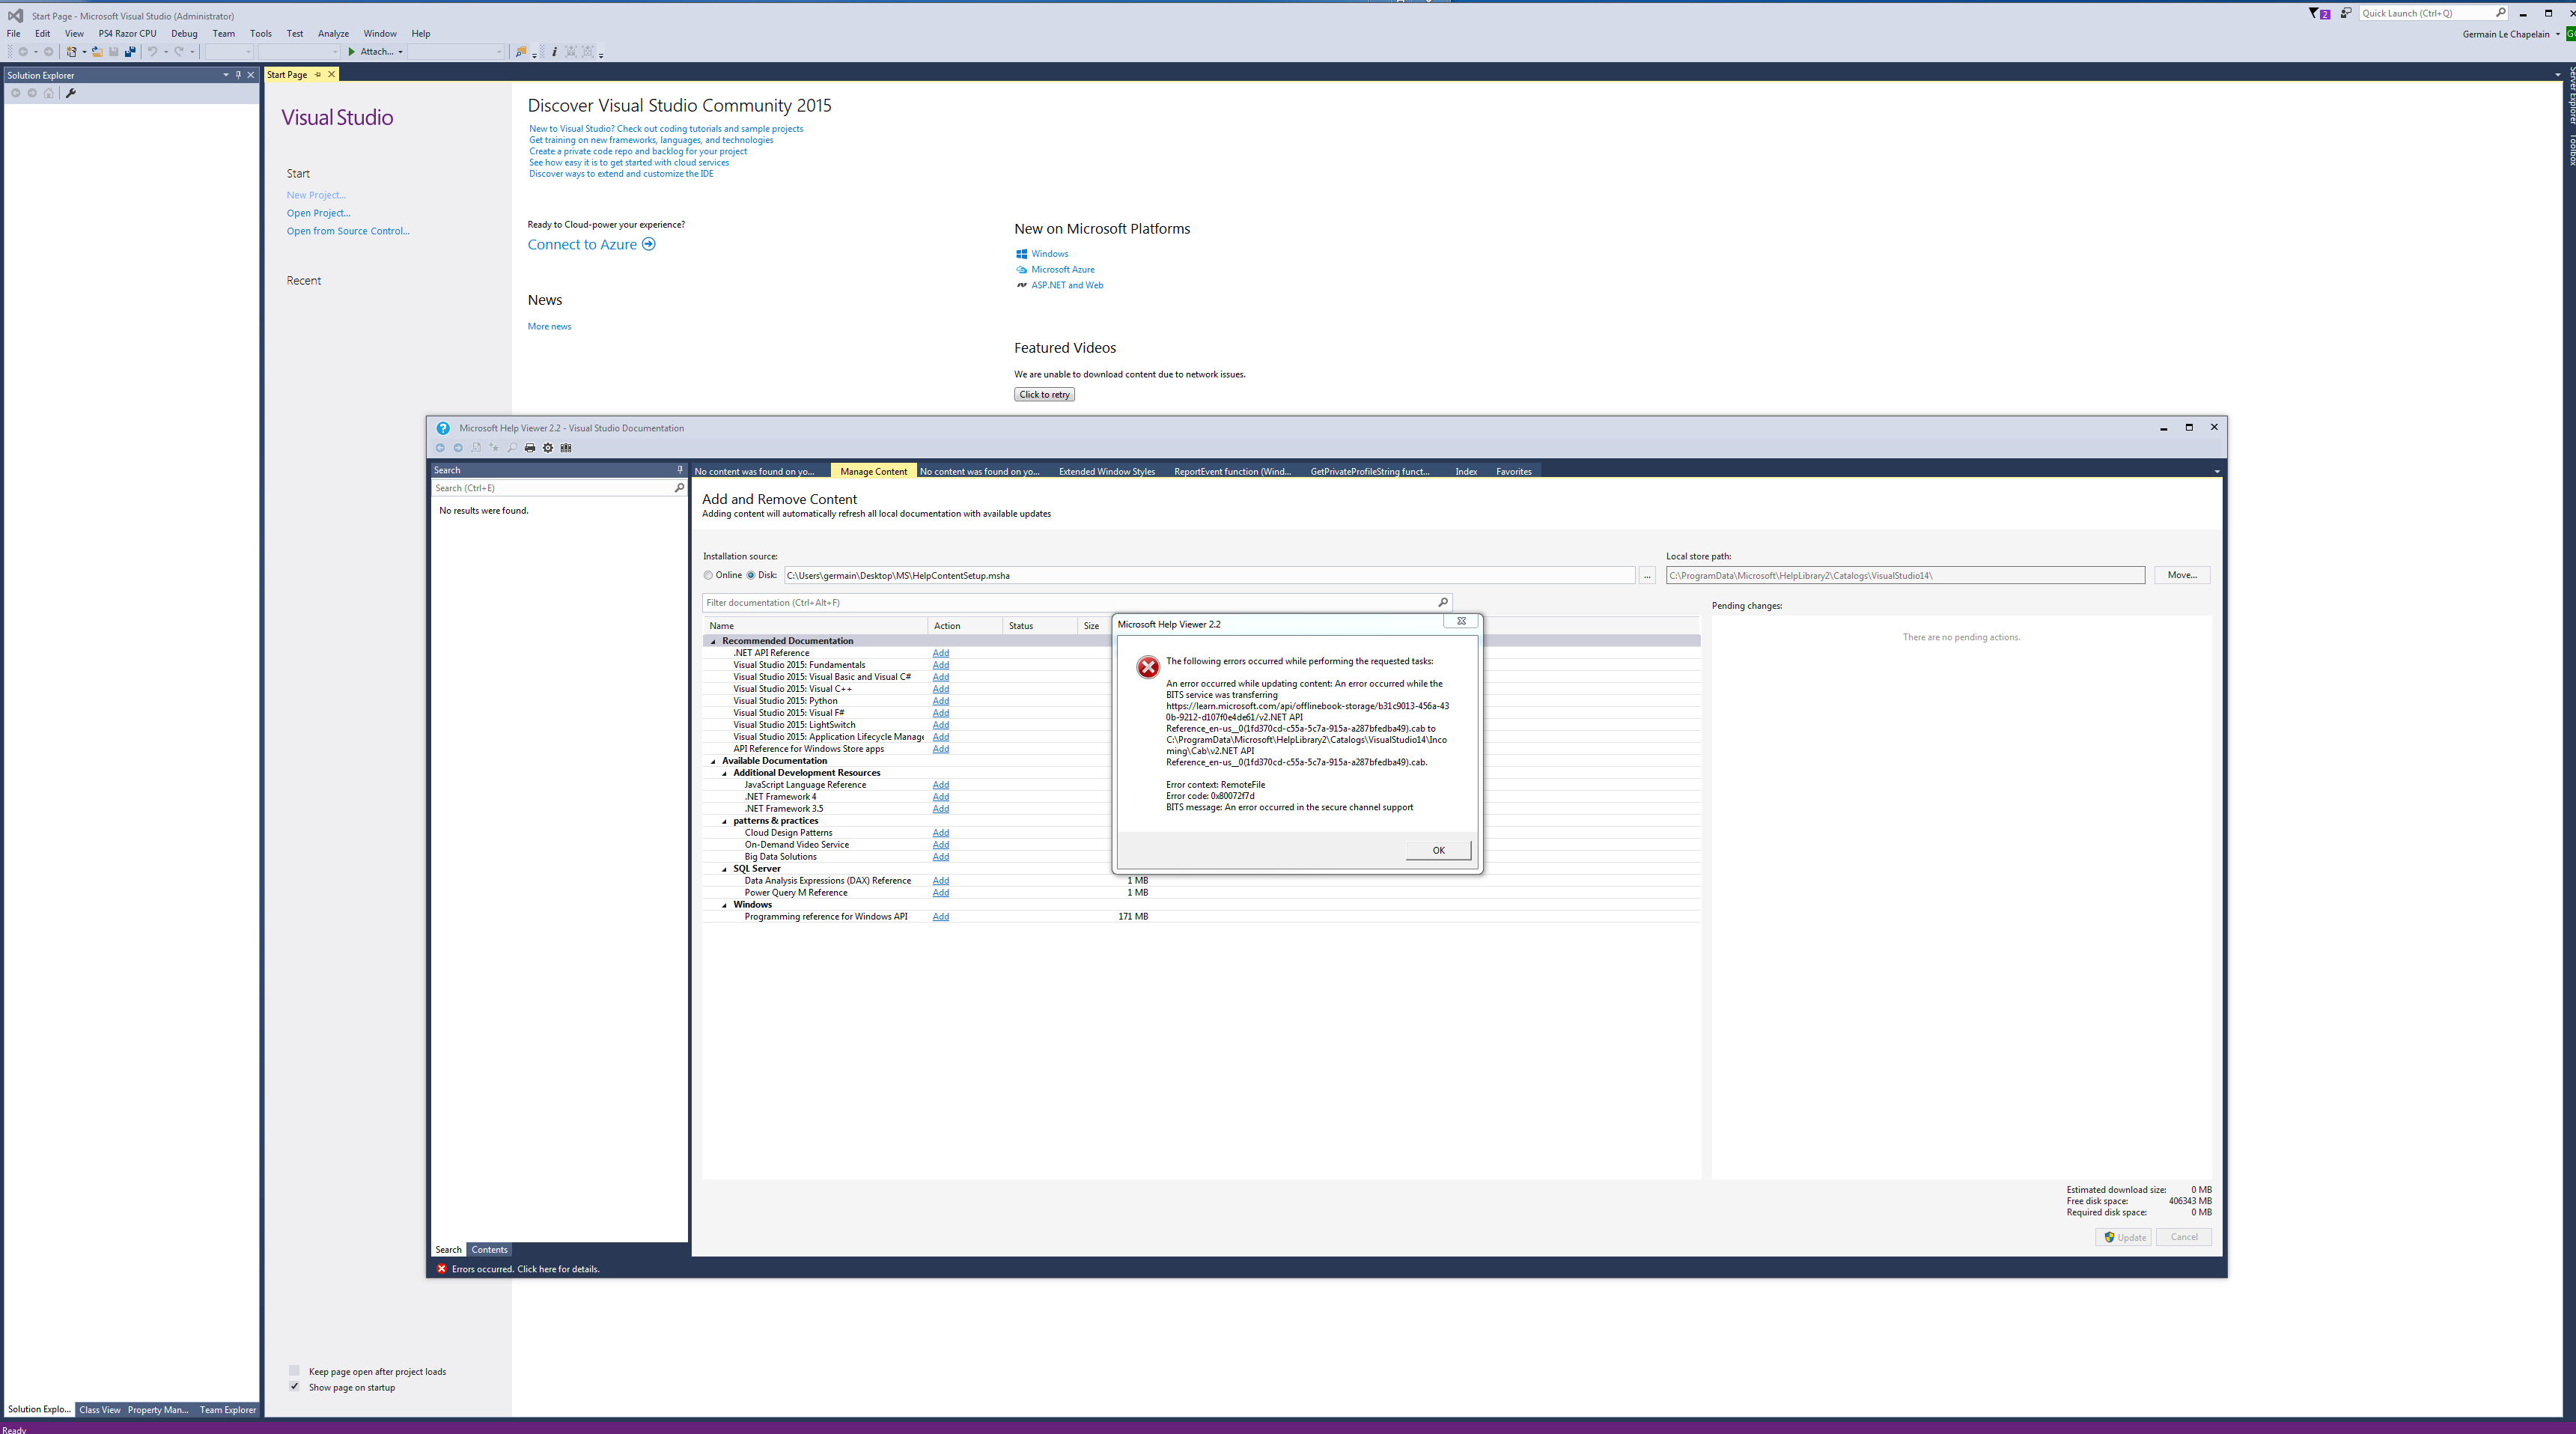Select the Online installation source radio
The image size is (2576, 1434).
[709, 575]
